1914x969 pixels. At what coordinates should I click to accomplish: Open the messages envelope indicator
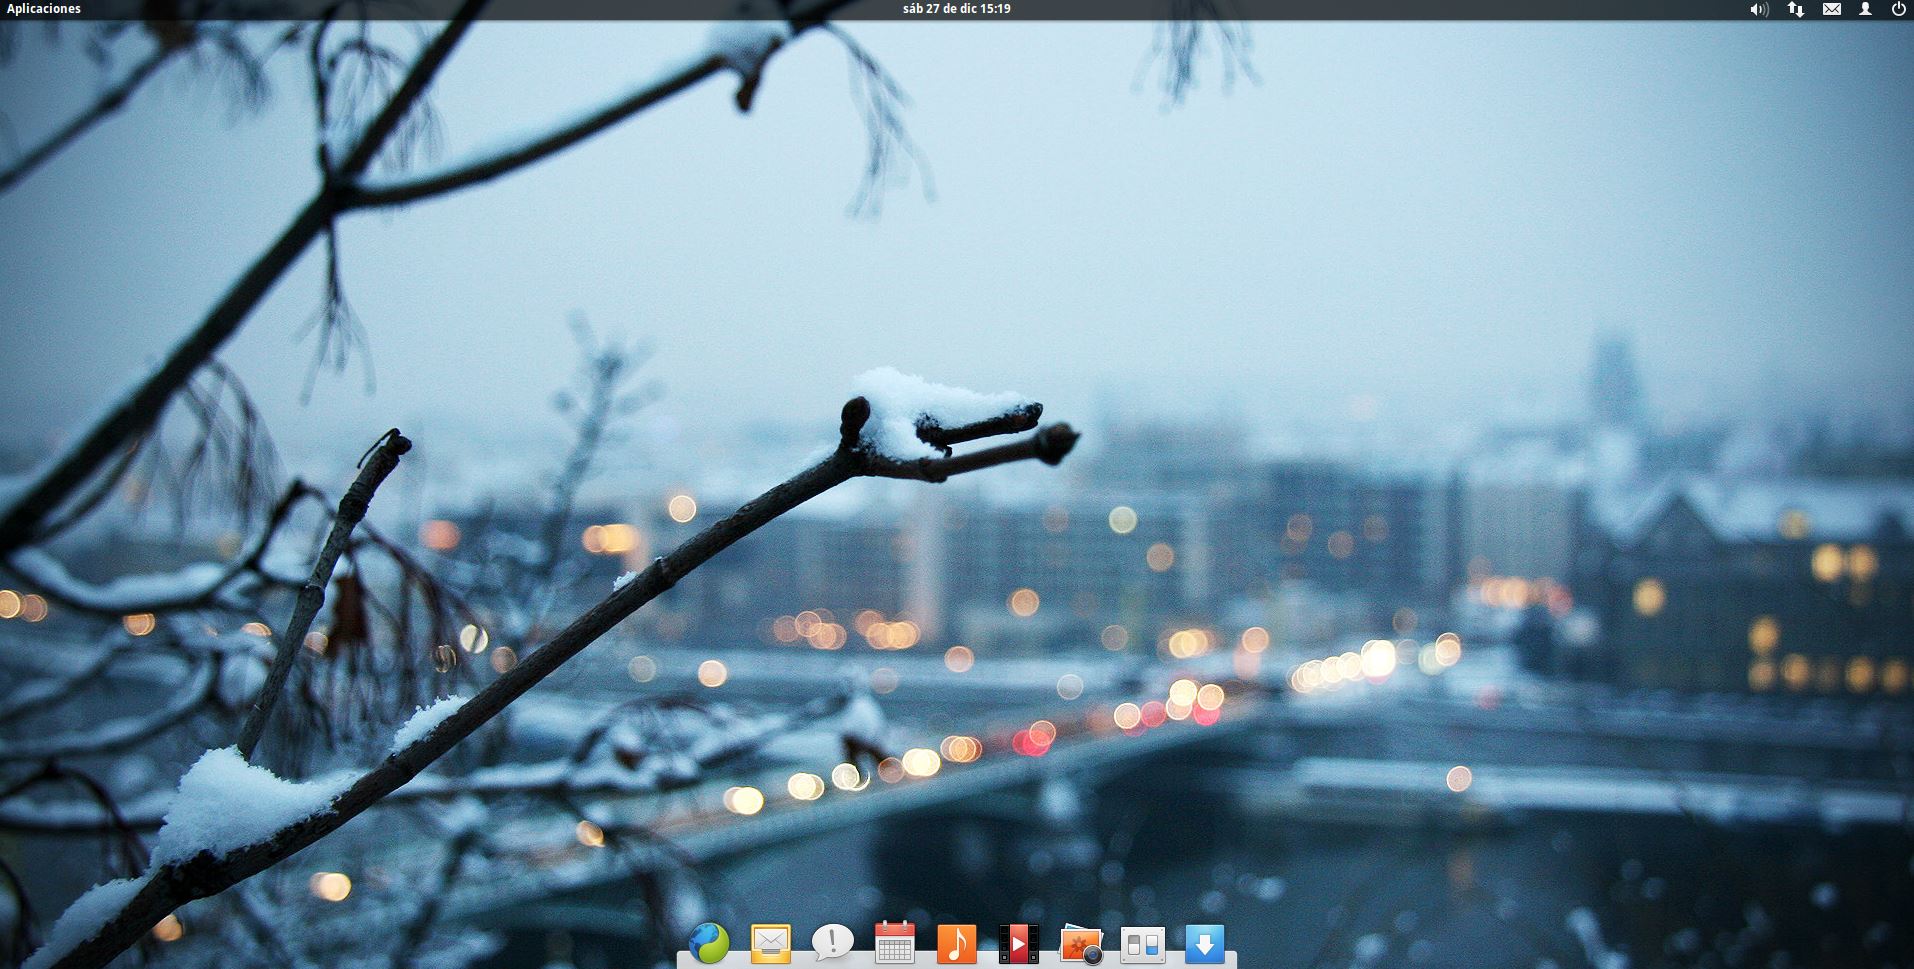click(x=1832, y=9)
